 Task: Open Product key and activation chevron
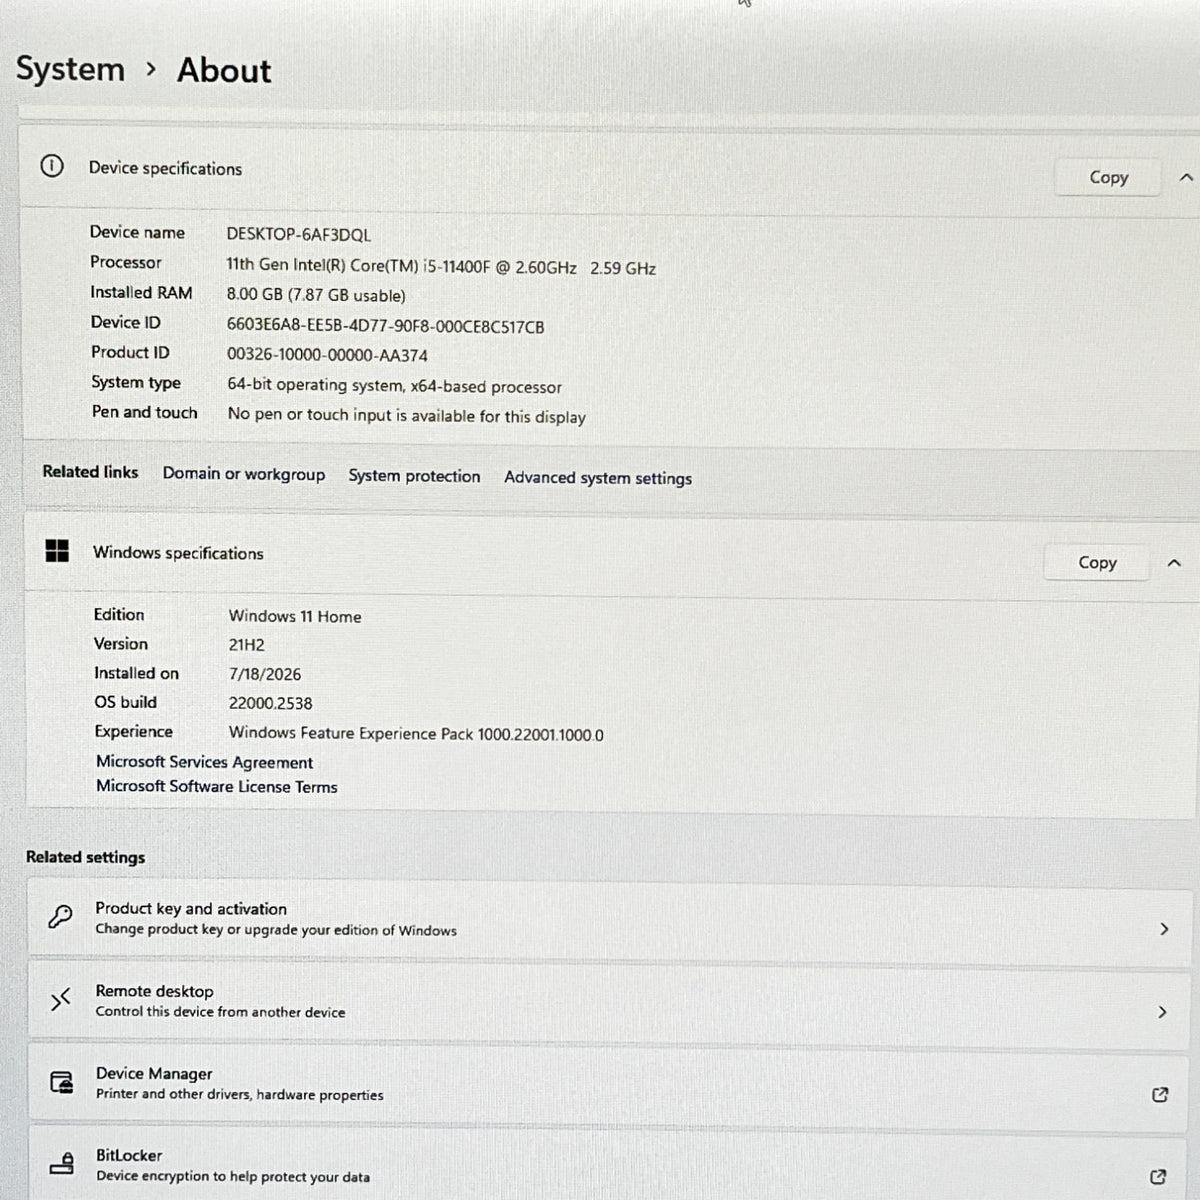[x=1164, y=929]
